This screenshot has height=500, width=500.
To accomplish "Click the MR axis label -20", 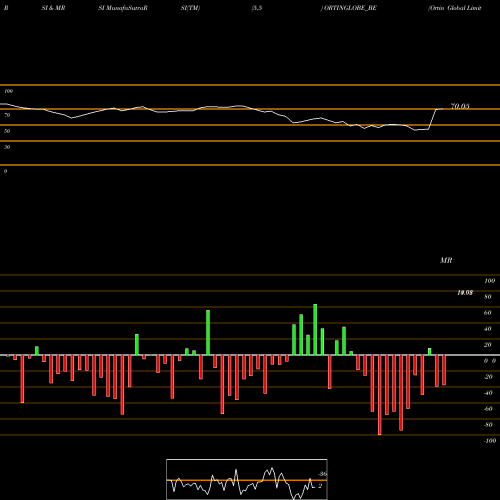I will (488, 377).
